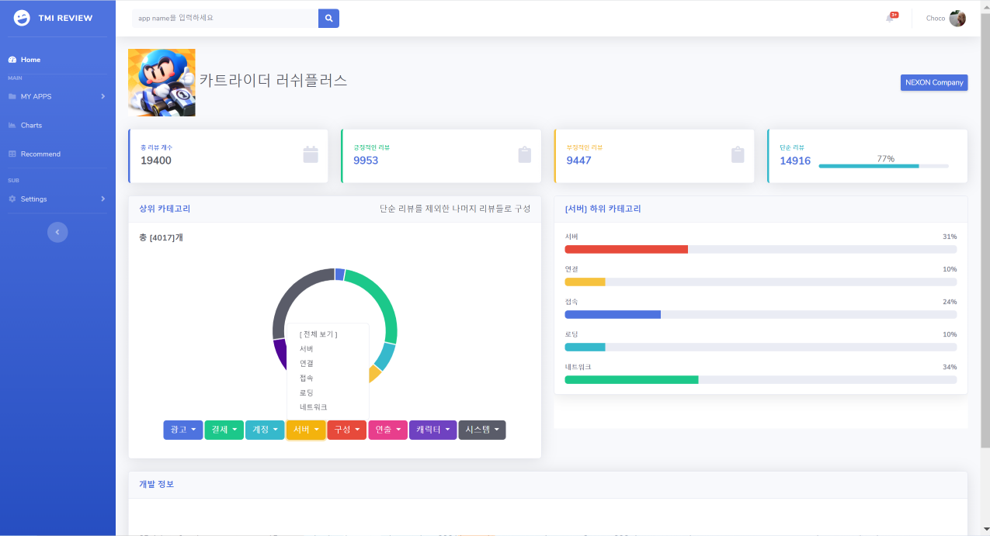Click the TMI REVIEW smiley logo icon
Image resolution: width=990 pixels, height=536 pixels.
tap(21, 18)
